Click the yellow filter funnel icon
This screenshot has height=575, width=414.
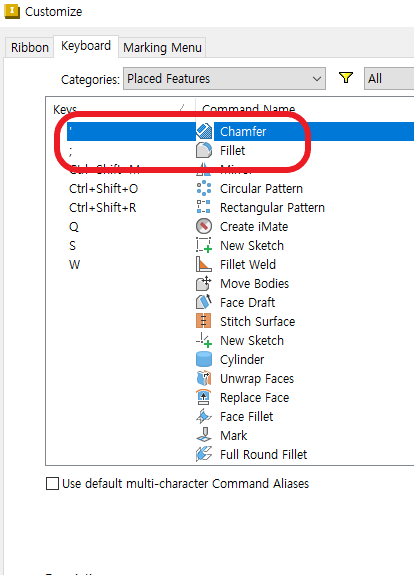tap(345, 78)
